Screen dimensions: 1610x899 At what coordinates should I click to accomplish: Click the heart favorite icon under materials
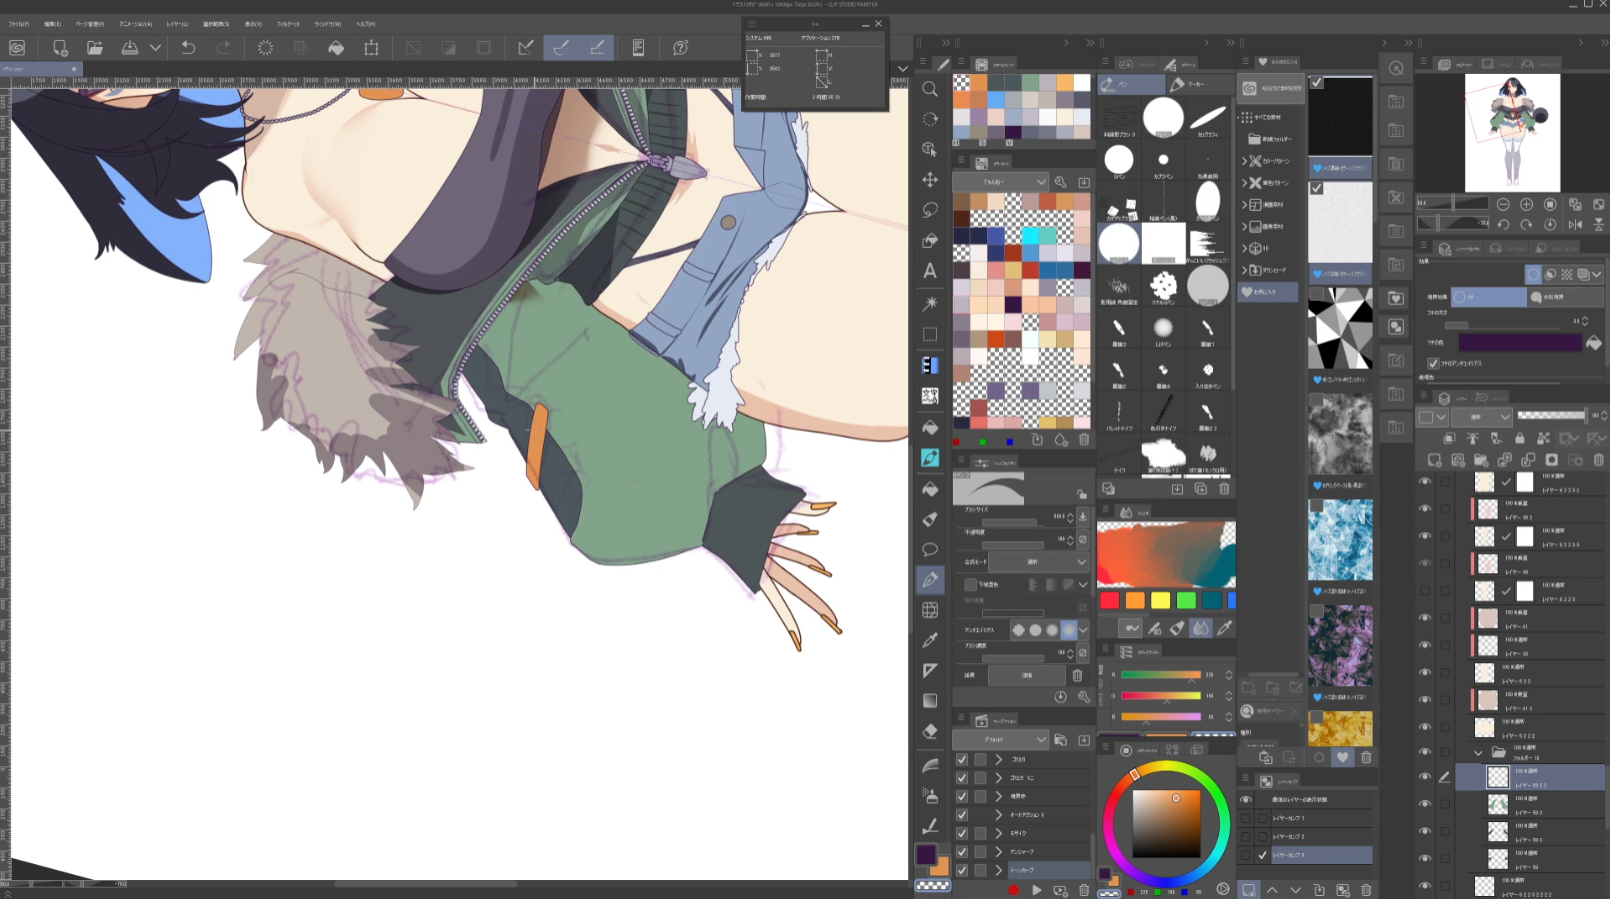click(1342, 757)
